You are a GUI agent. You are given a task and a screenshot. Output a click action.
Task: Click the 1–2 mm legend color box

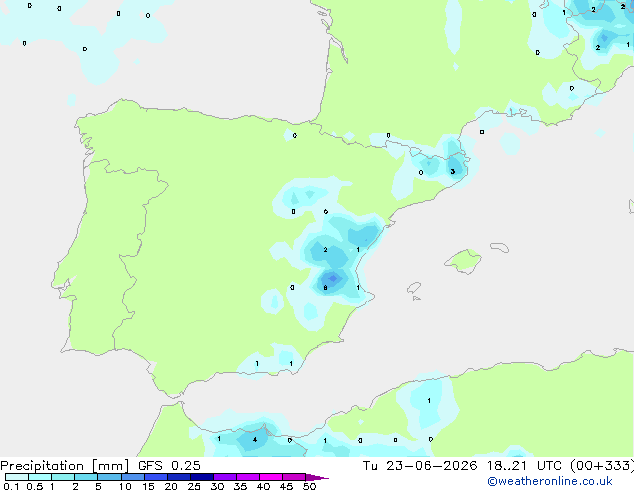pyautogui.click(x=63, y=477)
